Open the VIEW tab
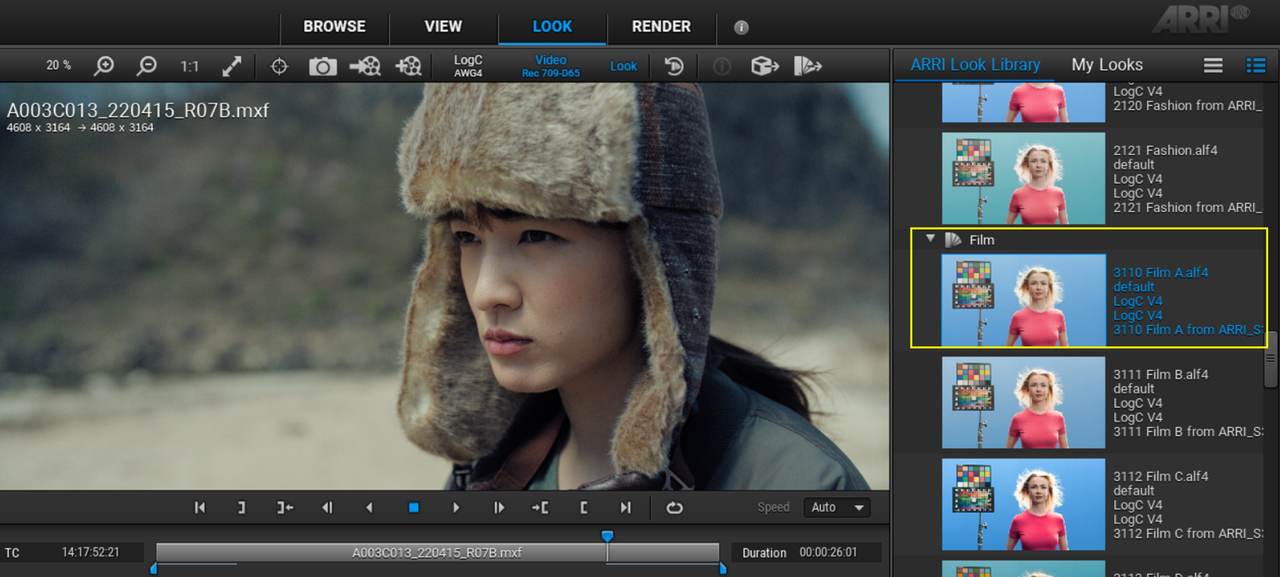Image resolution: width=1280 pixels, height=577 pixels. coord(443,26)
